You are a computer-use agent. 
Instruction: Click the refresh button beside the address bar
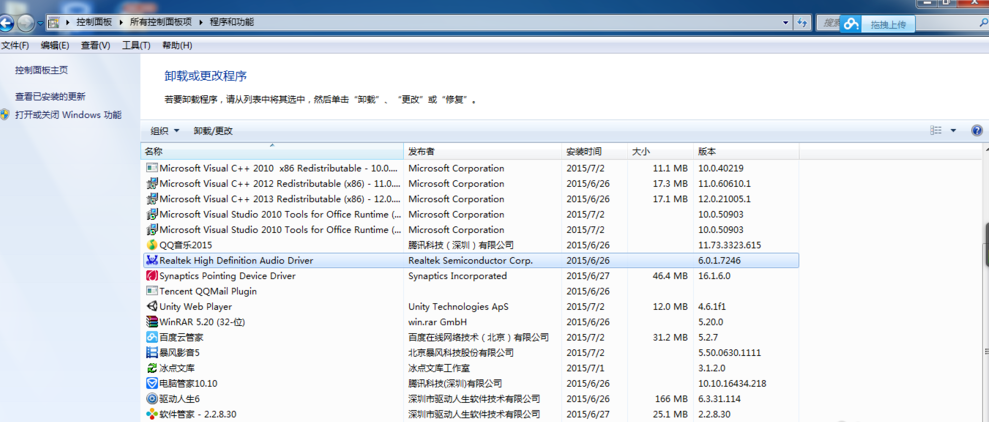click(802, 22)
